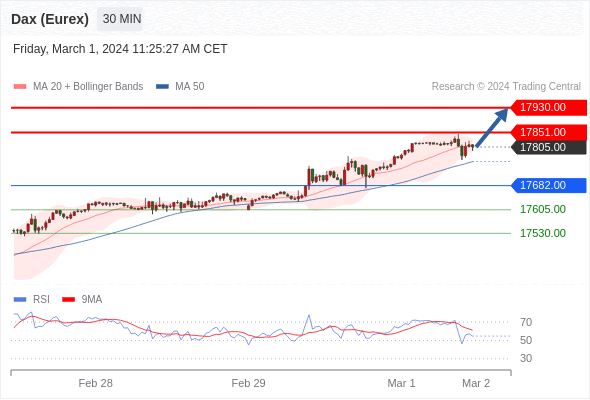Click 'MA 20 + Bollinger Bands' legend label
Screen dimensions: 590x400
pyautogui.click(x=88, y=87)
